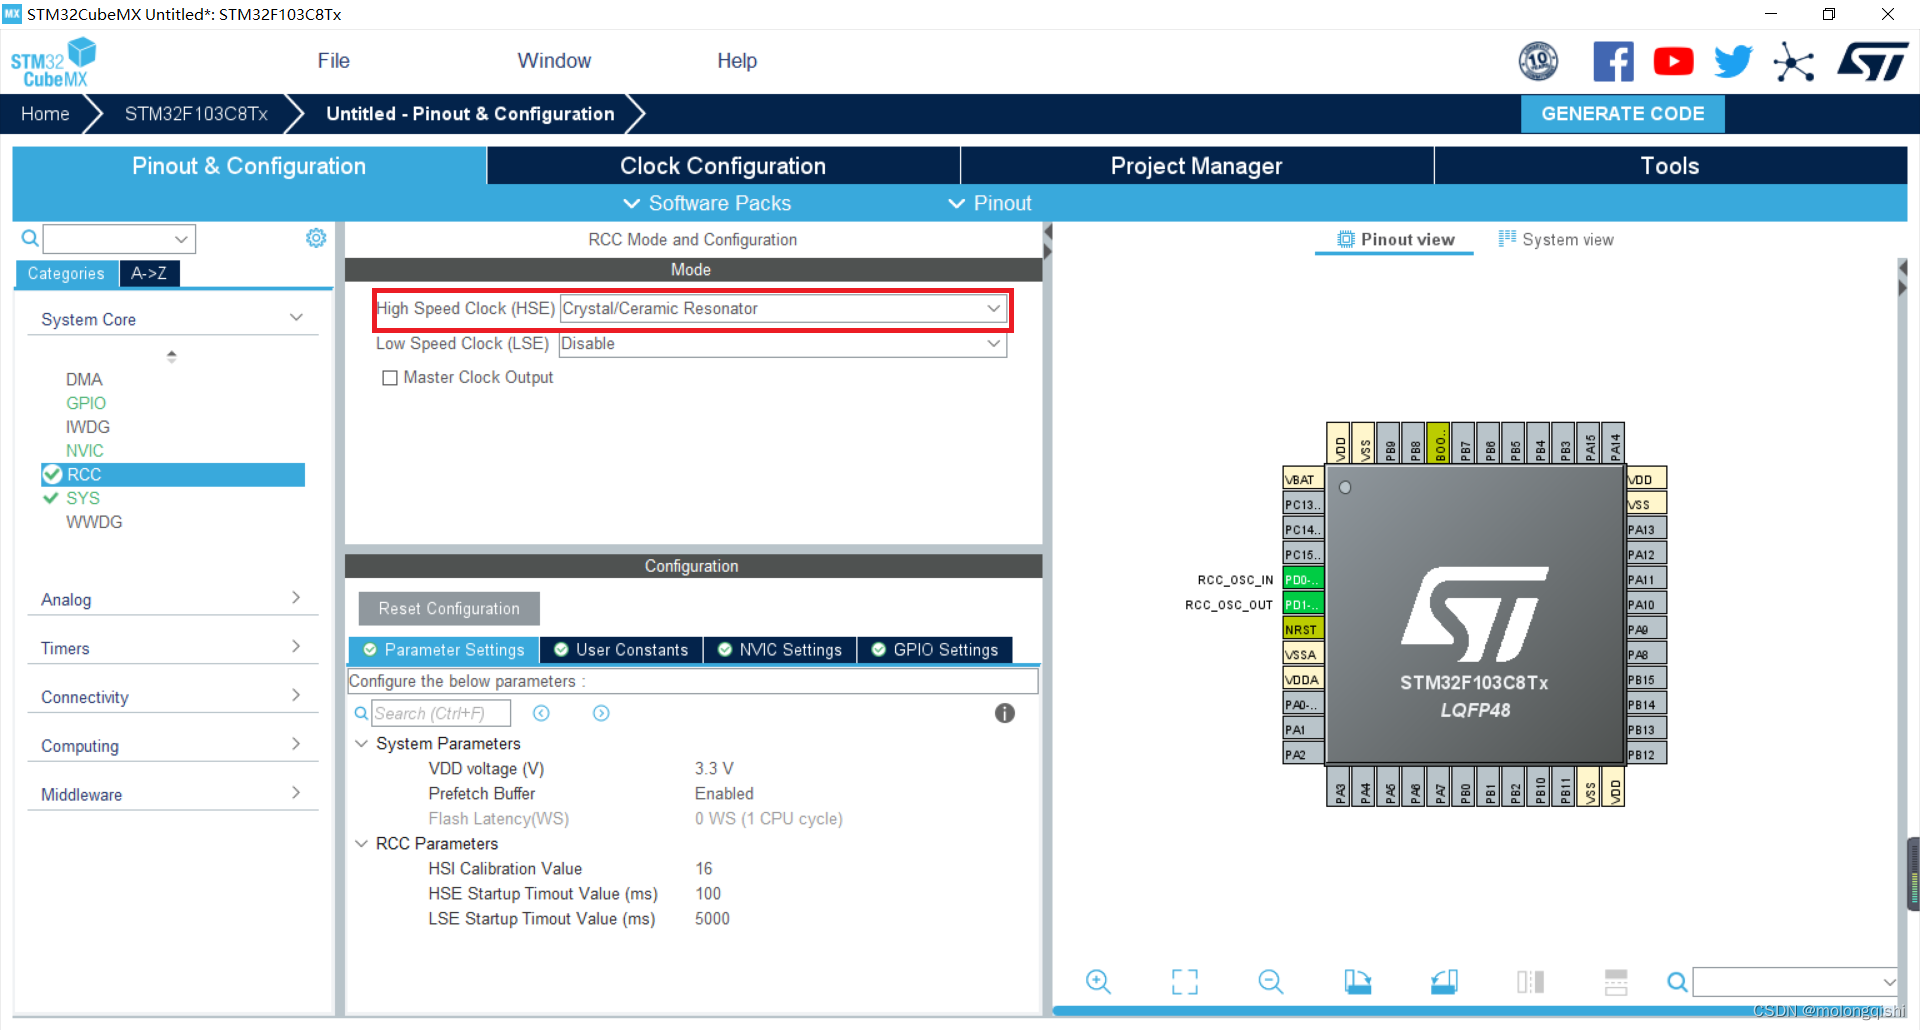Open the peripheral search combo box

point(119,239)
